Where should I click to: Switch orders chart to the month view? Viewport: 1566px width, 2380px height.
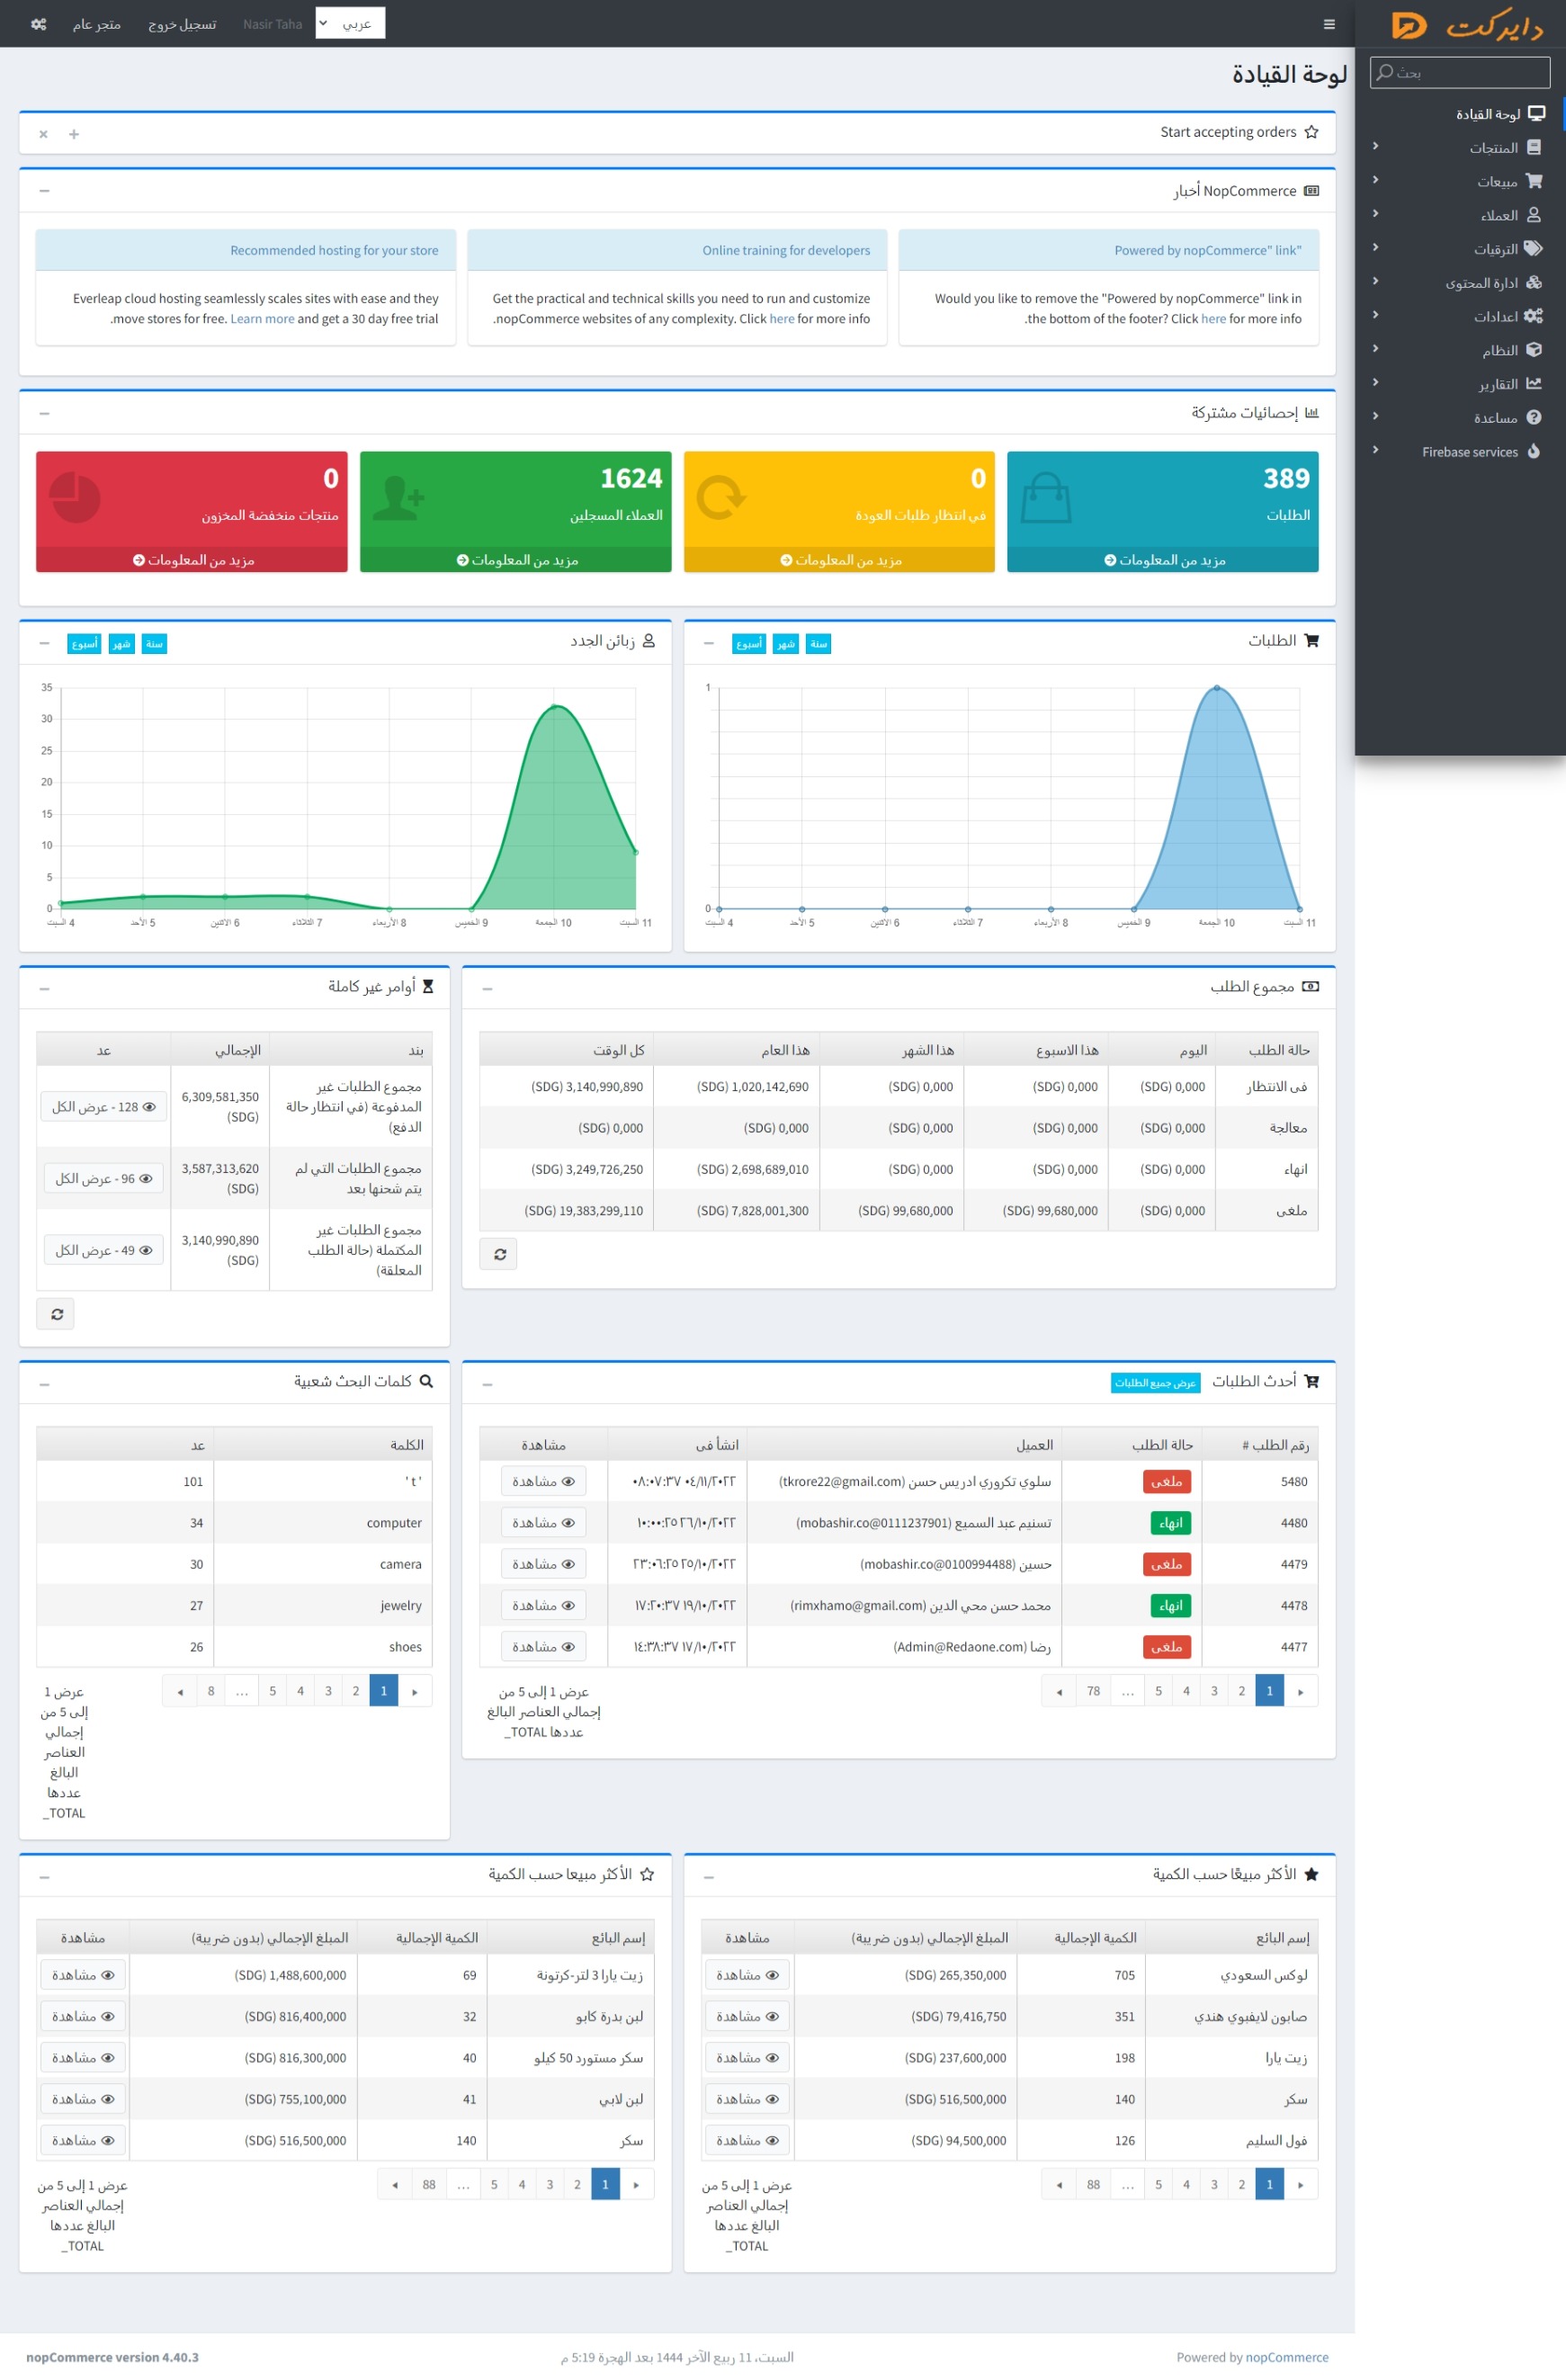click(785, 644)
